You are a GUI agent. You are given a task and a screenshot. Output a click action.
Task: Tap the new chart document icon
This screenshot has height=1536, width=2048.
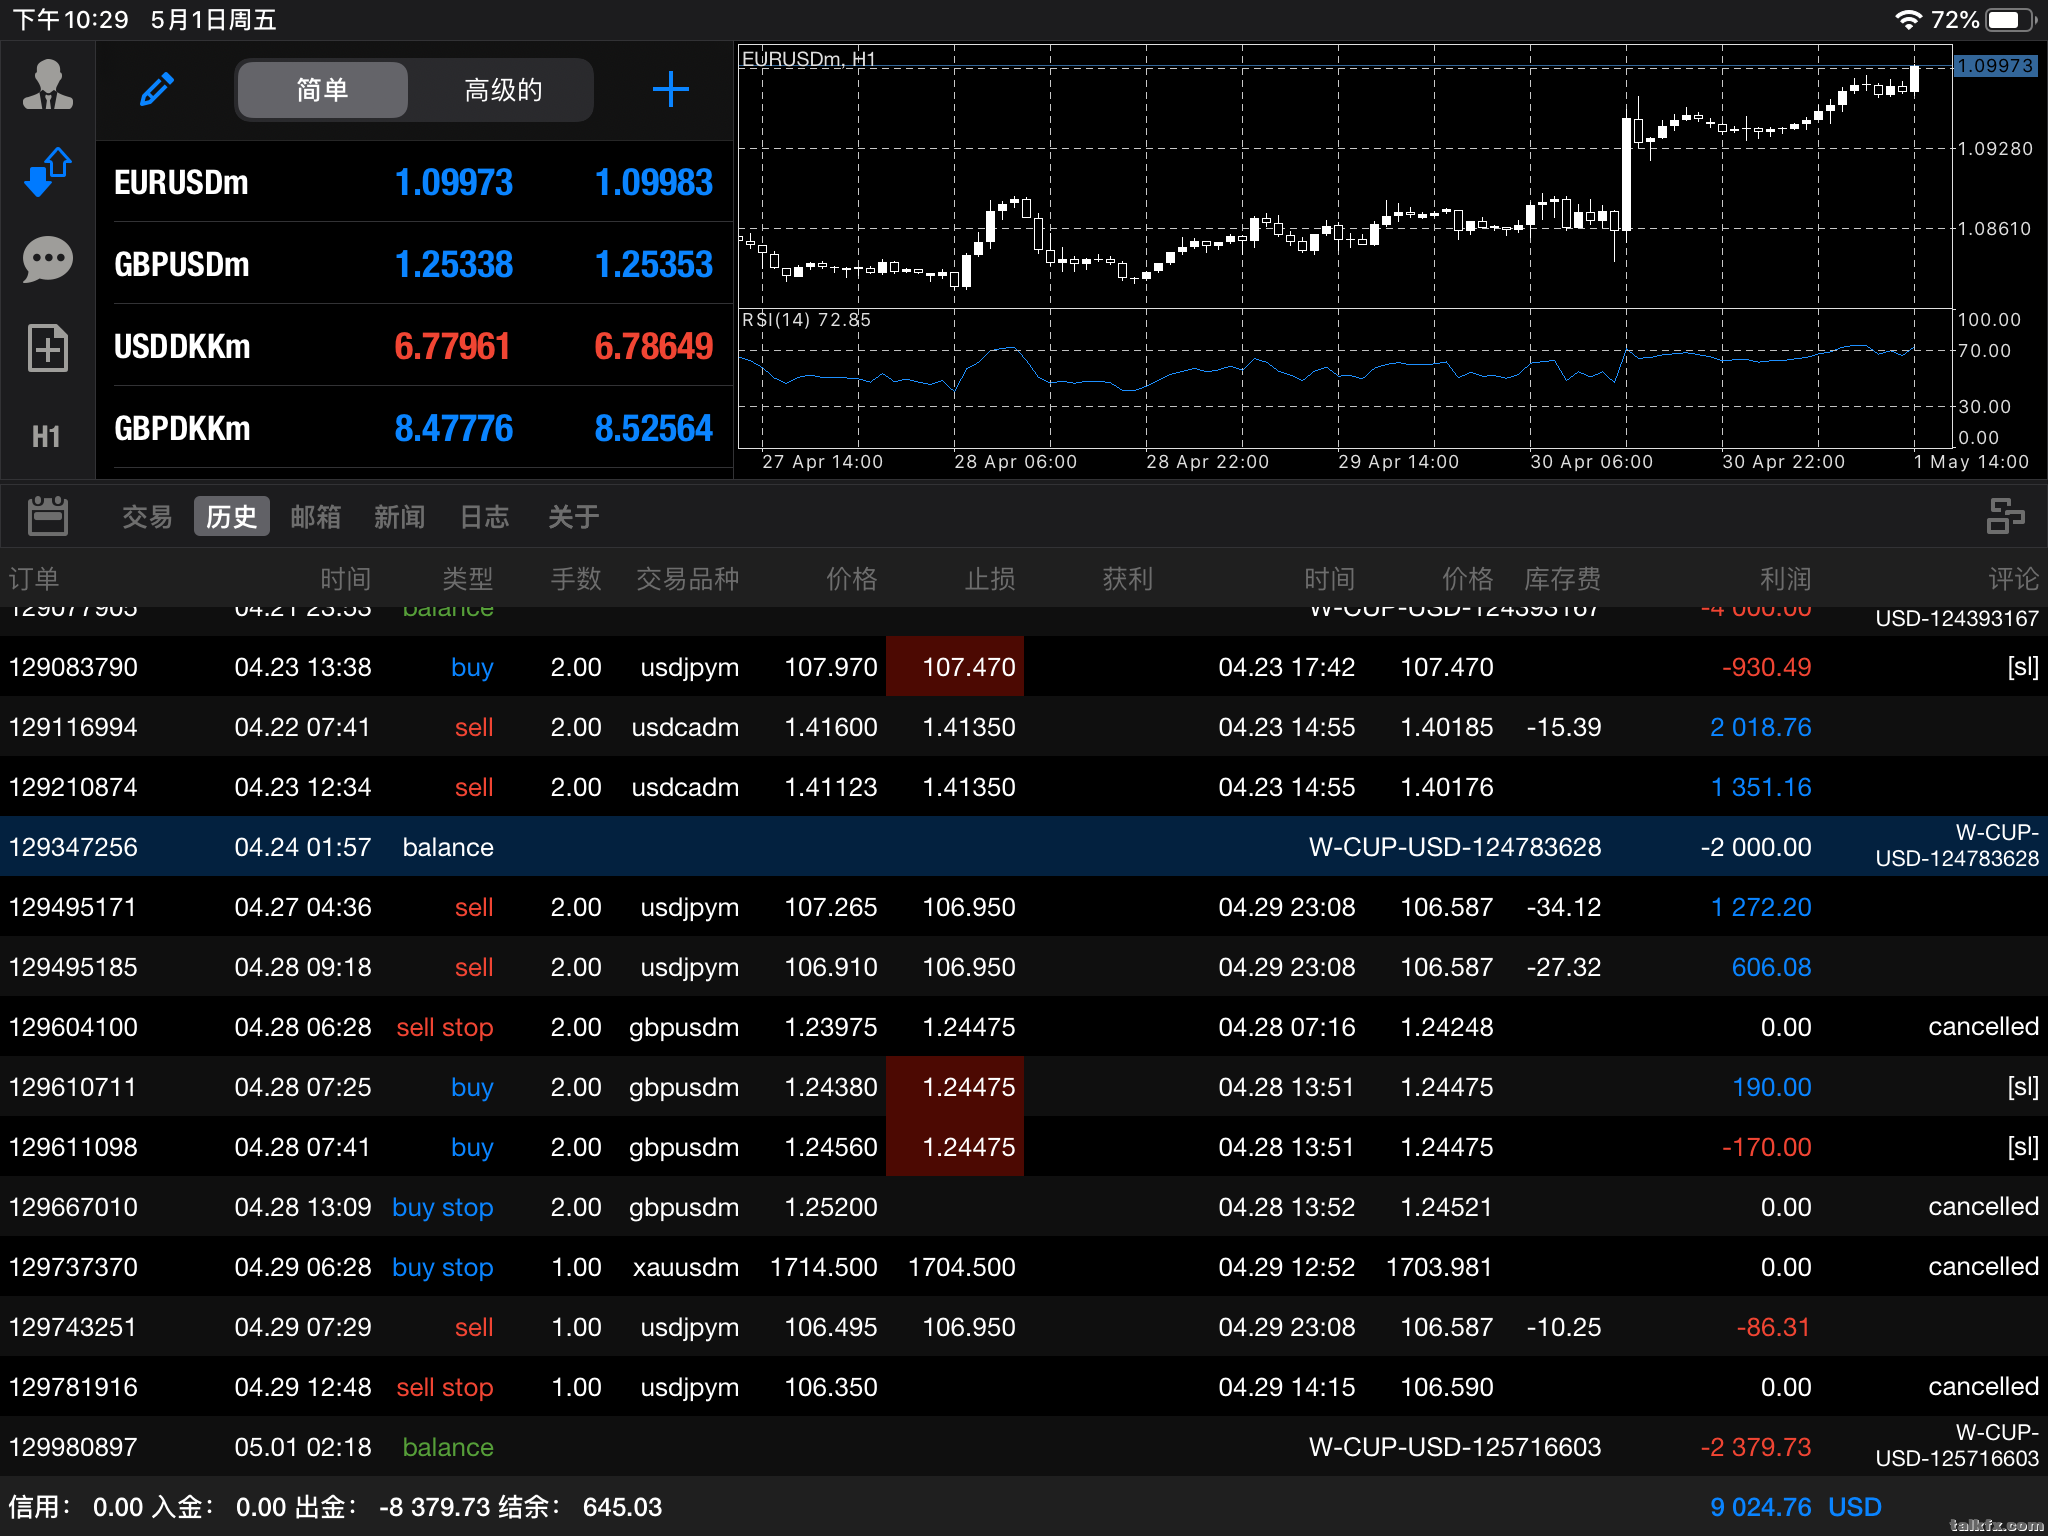click(x=47, y=348)
